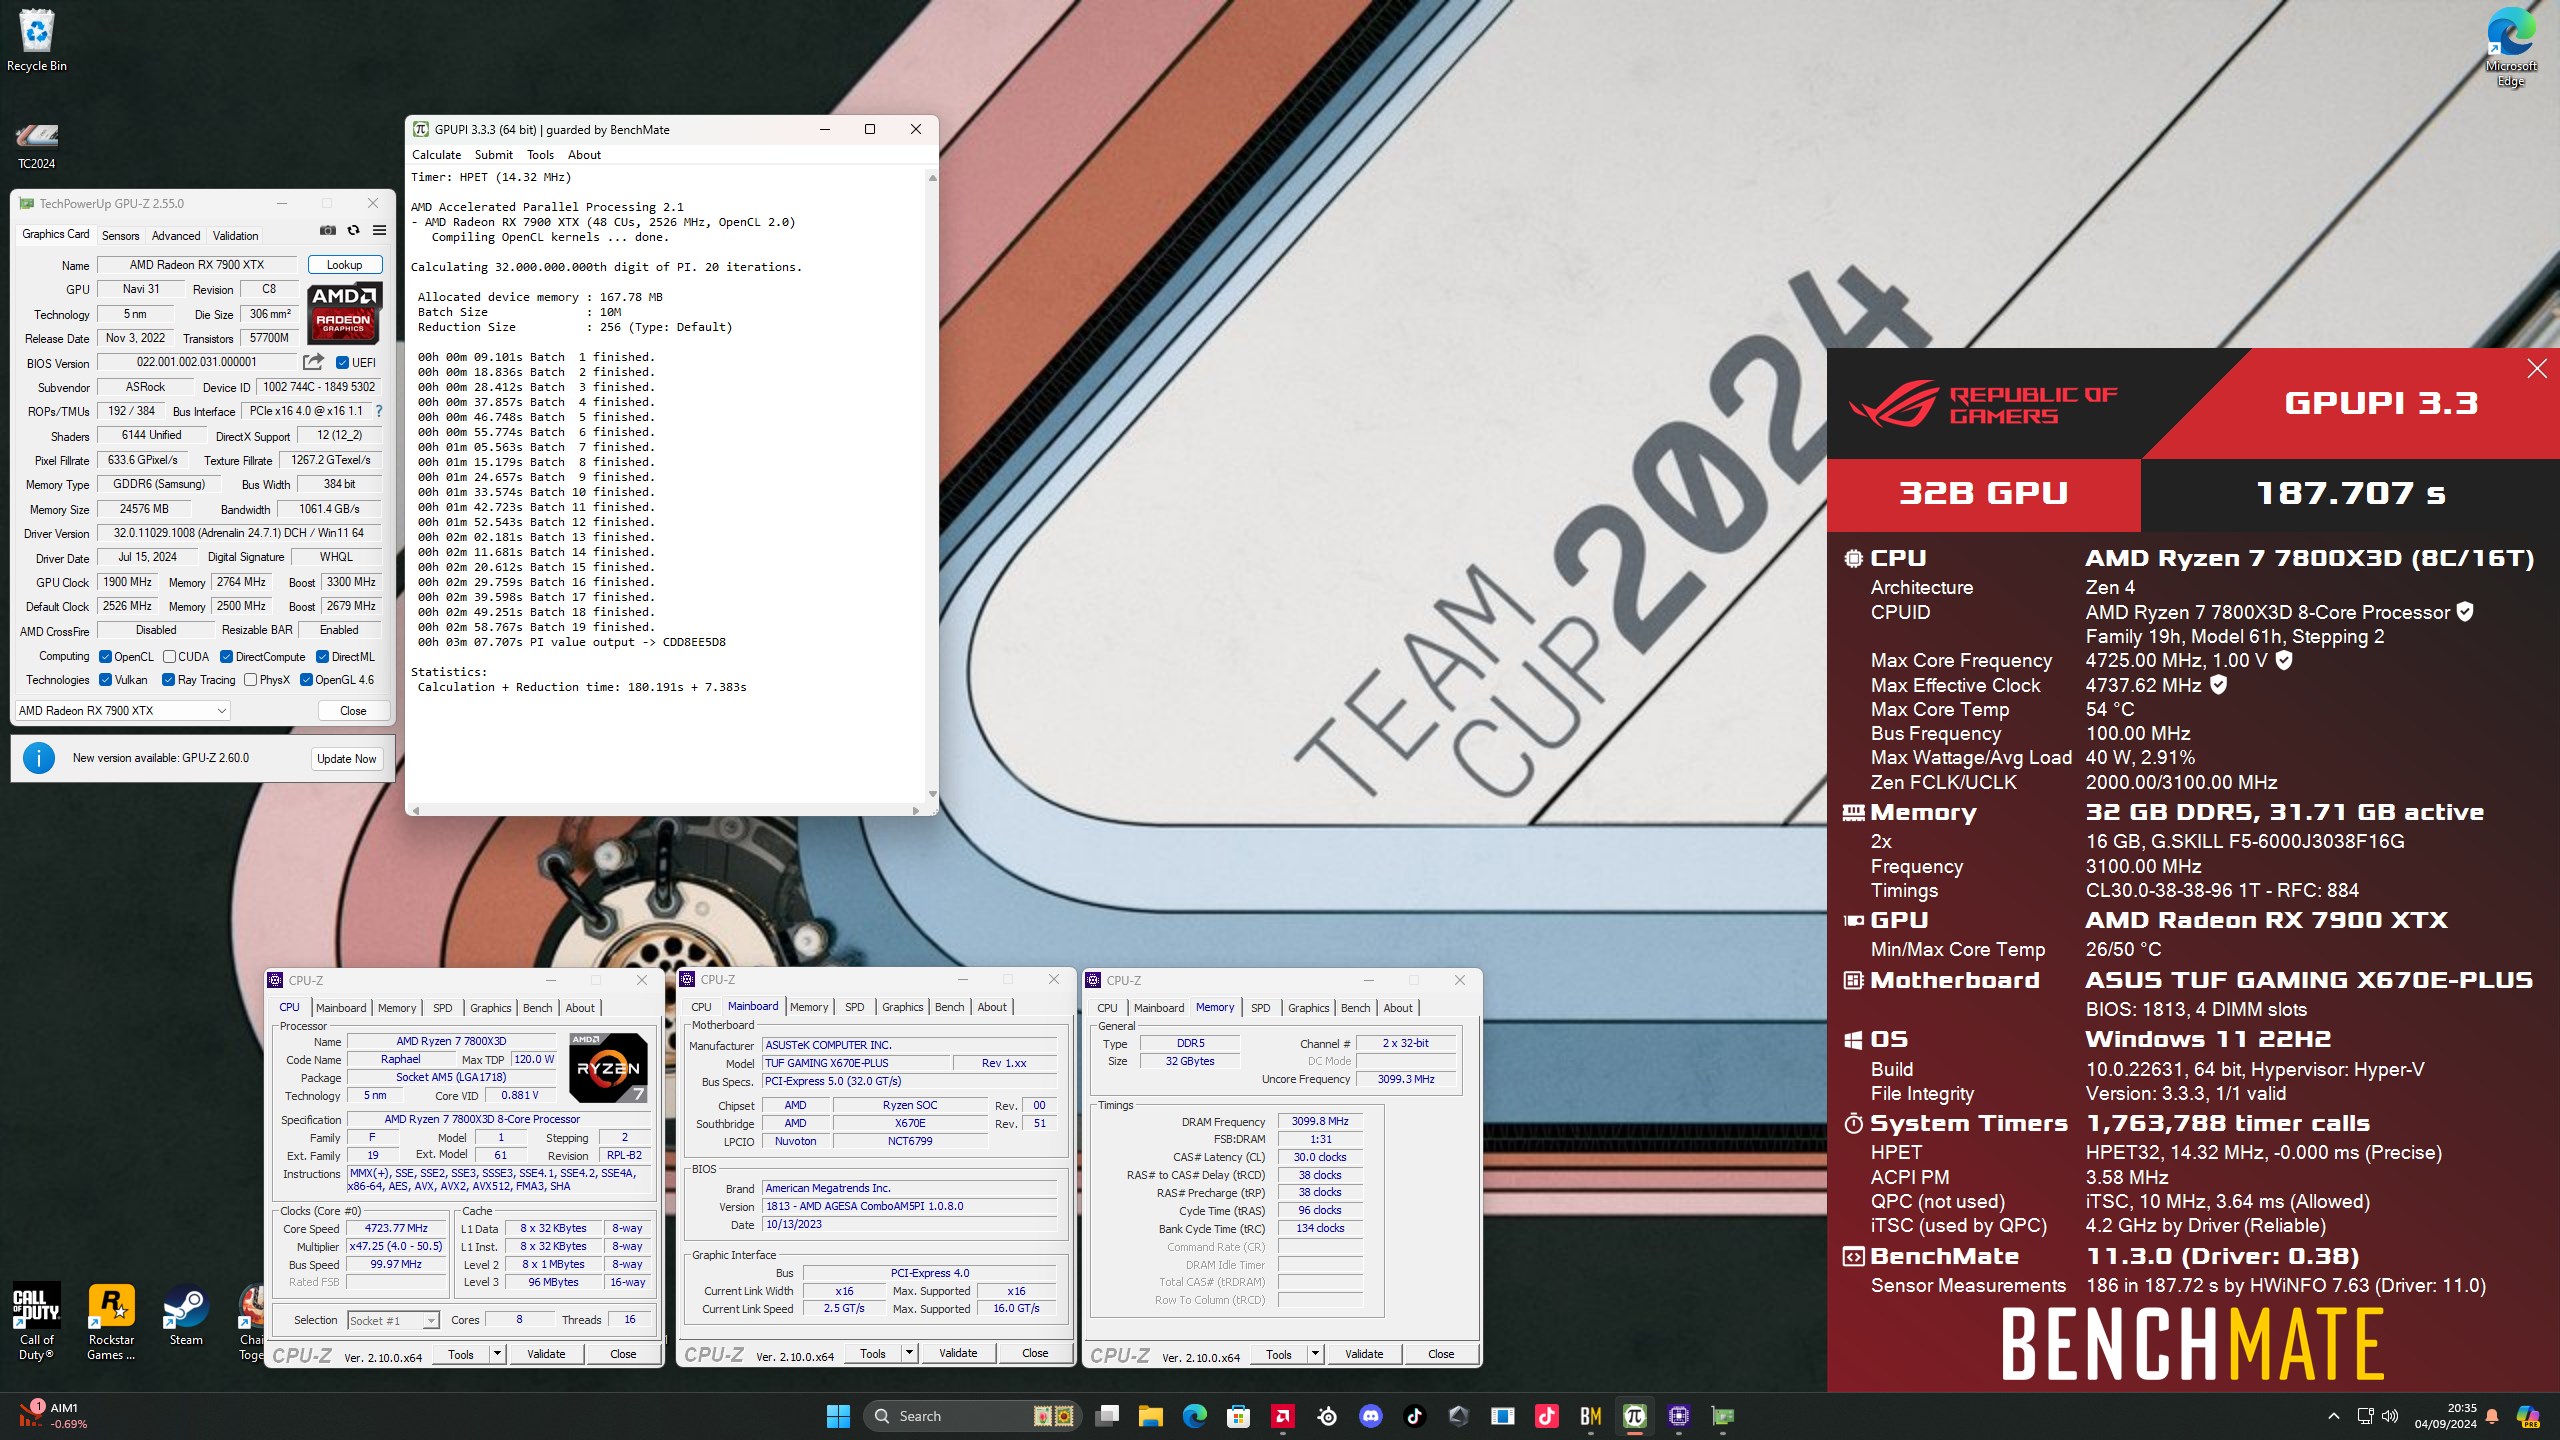Switch to the Advanced tab in GPU-Z
Viewport: 2560px width, 1440px height.
point(176,236)
